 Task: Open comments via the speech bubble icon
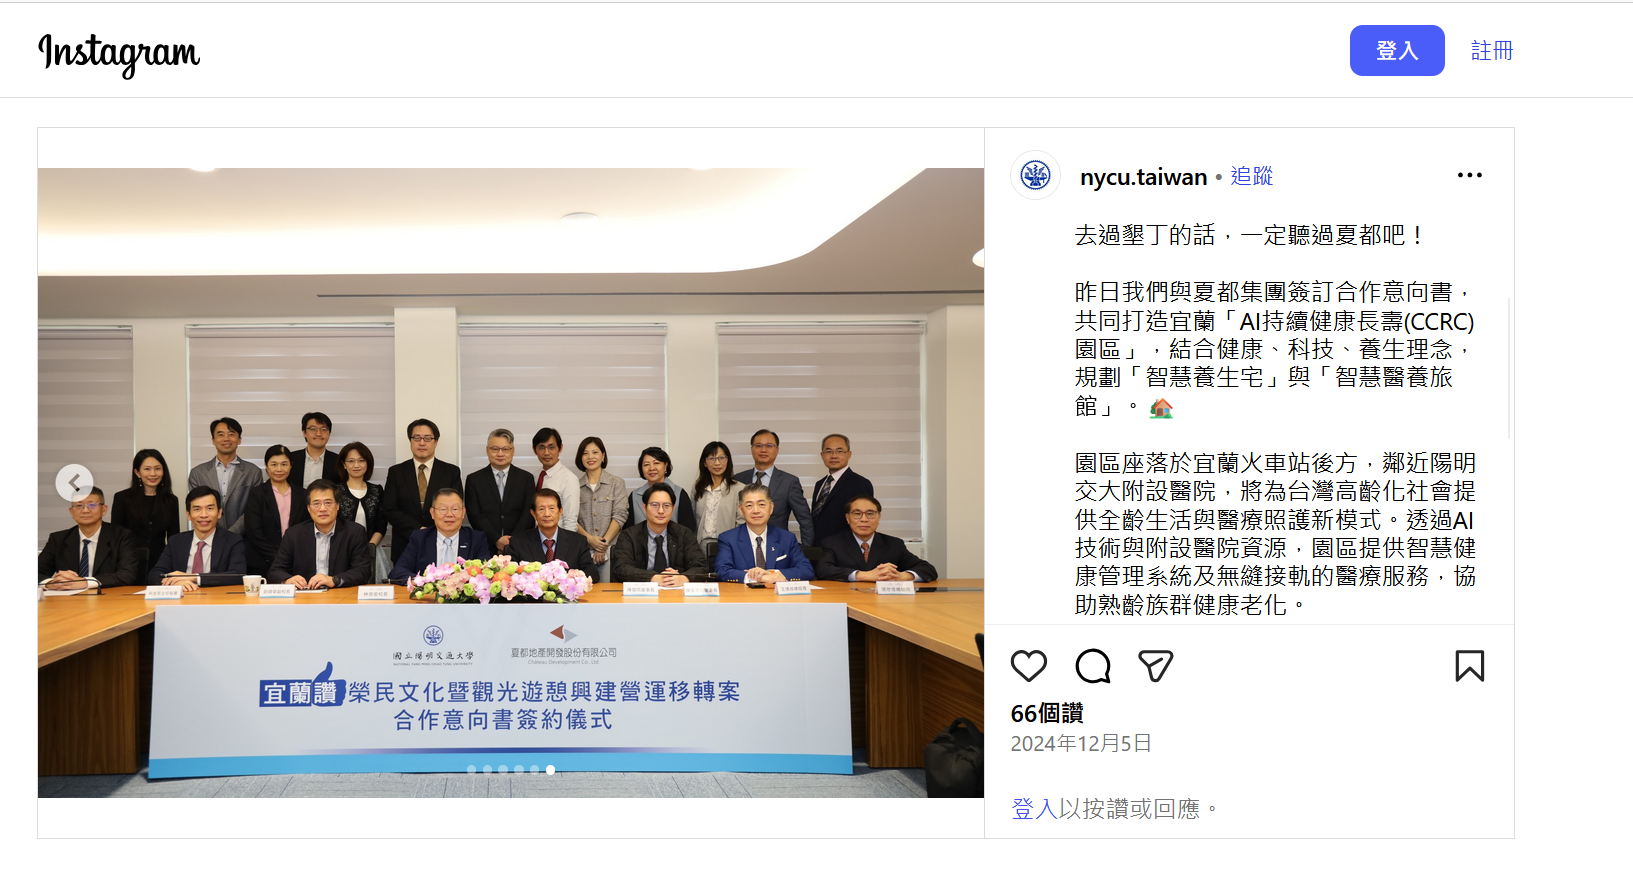tap(1093, 666)
